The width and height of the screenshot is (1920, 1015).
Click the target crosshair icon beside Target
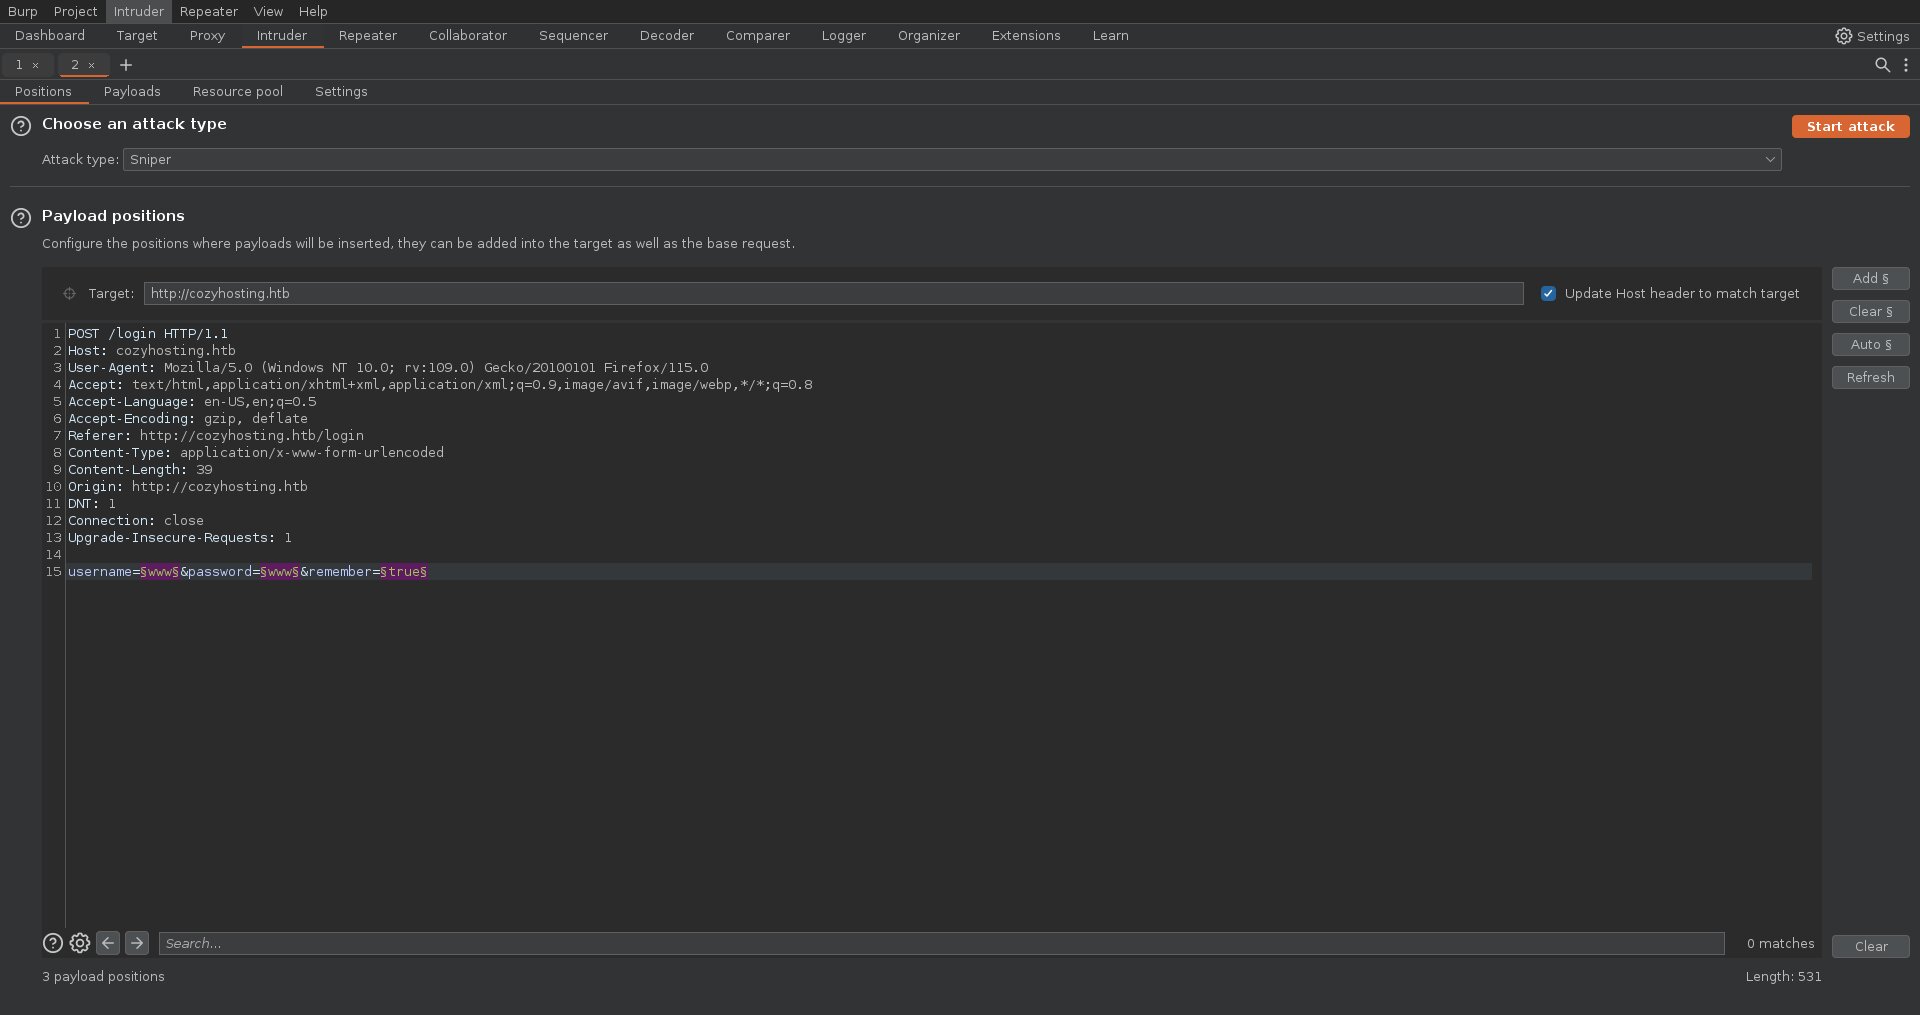69,294
